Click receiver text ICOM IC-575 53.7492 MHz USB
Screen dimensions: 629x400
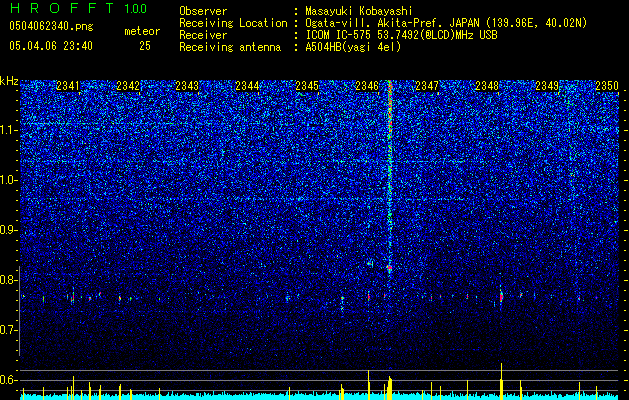401,35
